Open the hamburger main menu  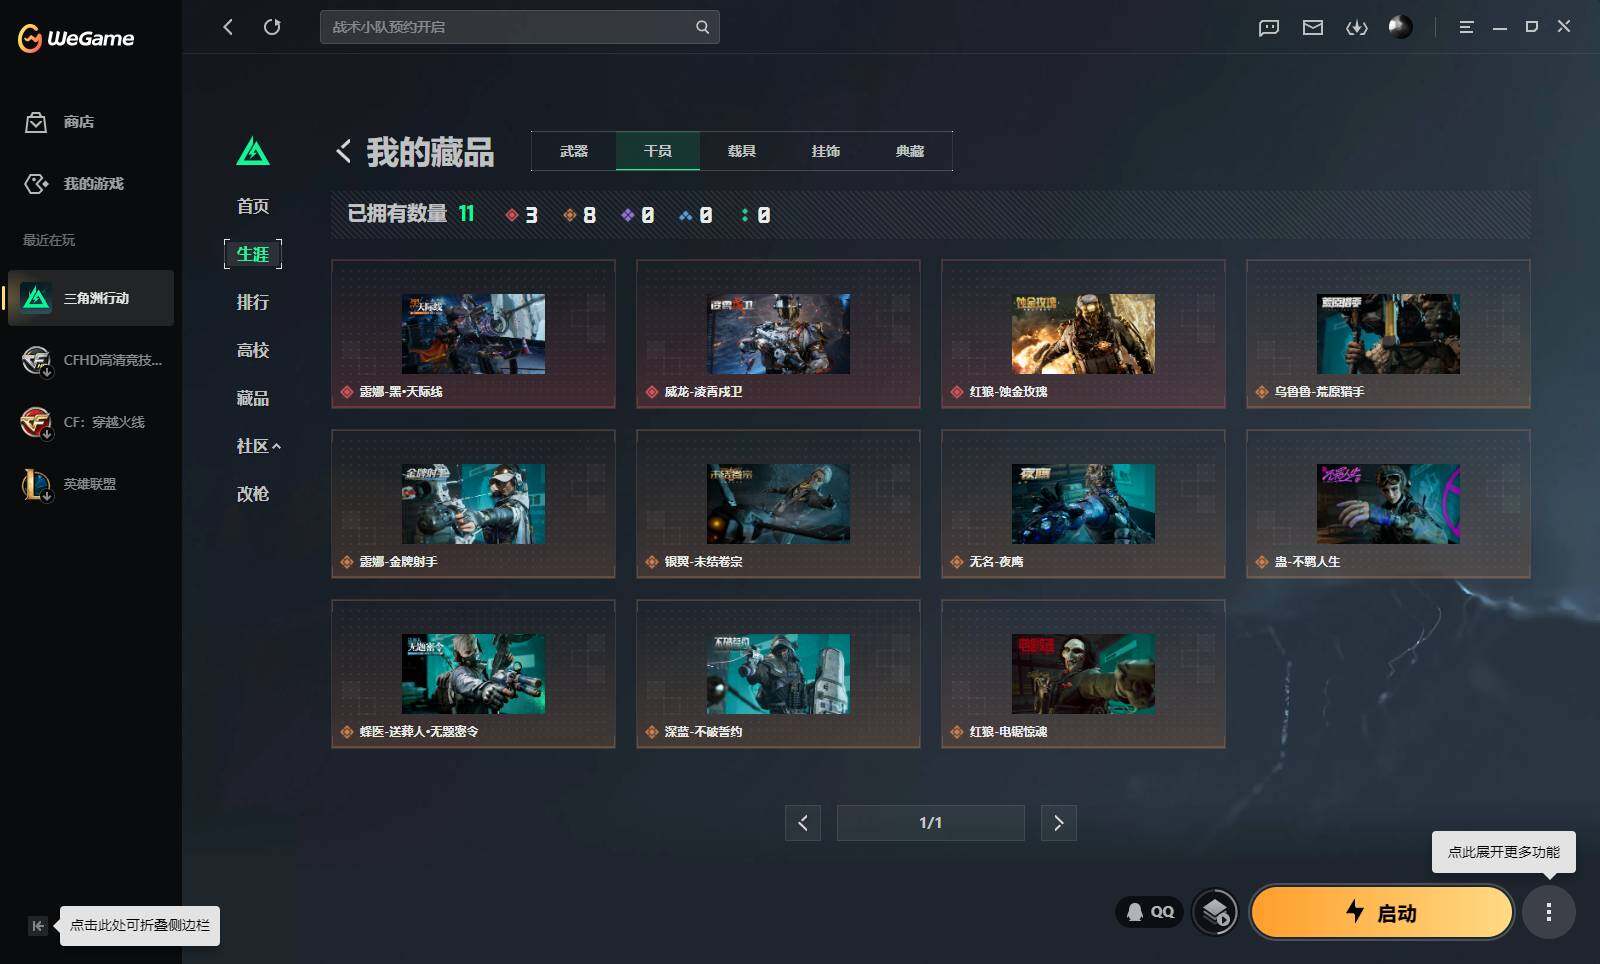(1466, 27)
